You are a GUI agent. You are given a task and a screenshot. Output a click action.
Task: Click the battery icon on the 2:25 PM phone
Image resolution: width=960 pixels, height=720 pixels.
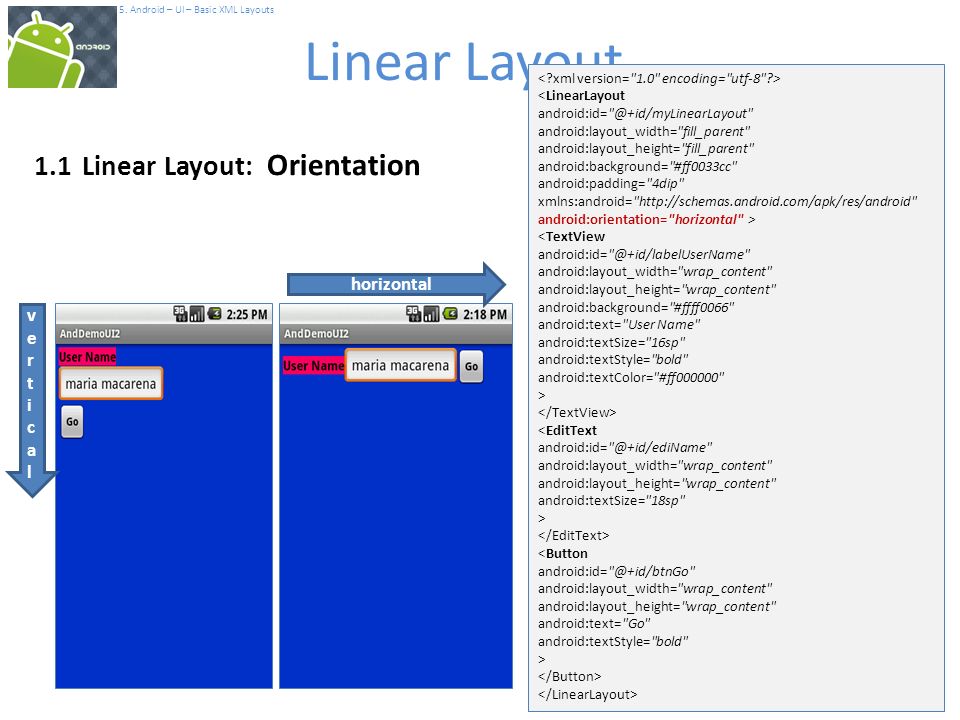(x=214, y=314)
